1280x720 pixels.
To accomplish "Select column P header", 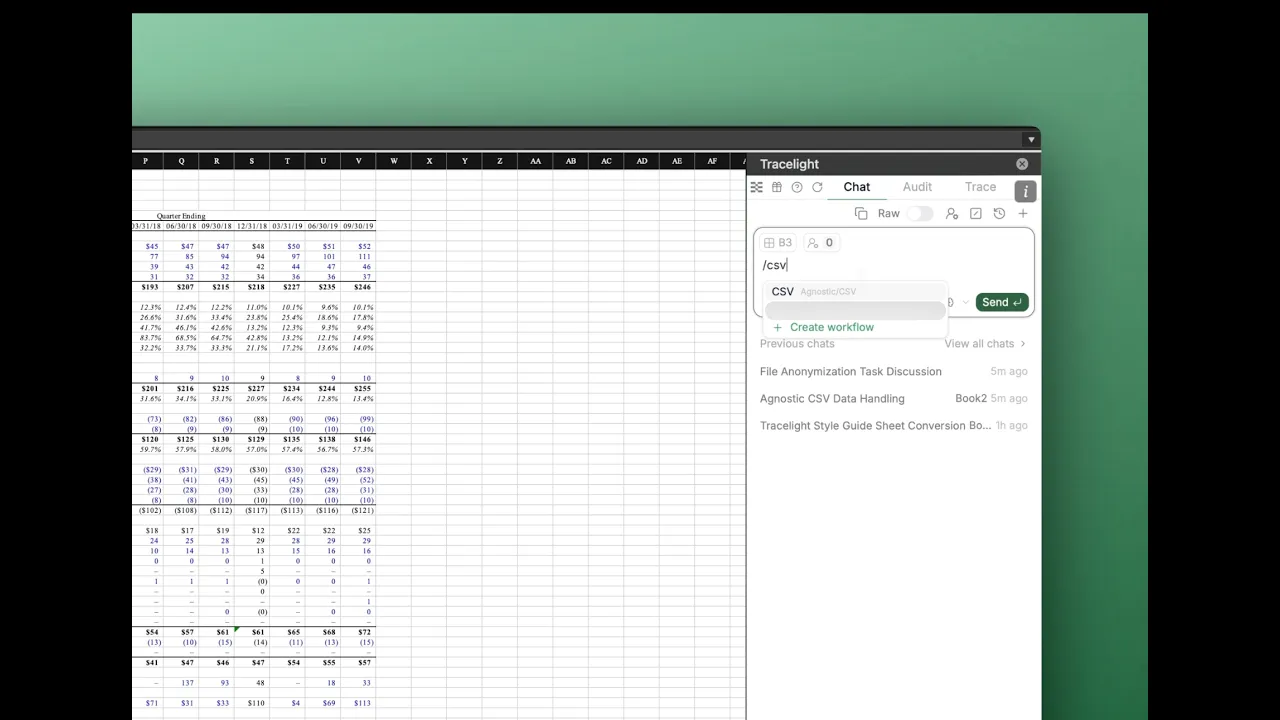I will pyautogui.click(x=146, y=161).
